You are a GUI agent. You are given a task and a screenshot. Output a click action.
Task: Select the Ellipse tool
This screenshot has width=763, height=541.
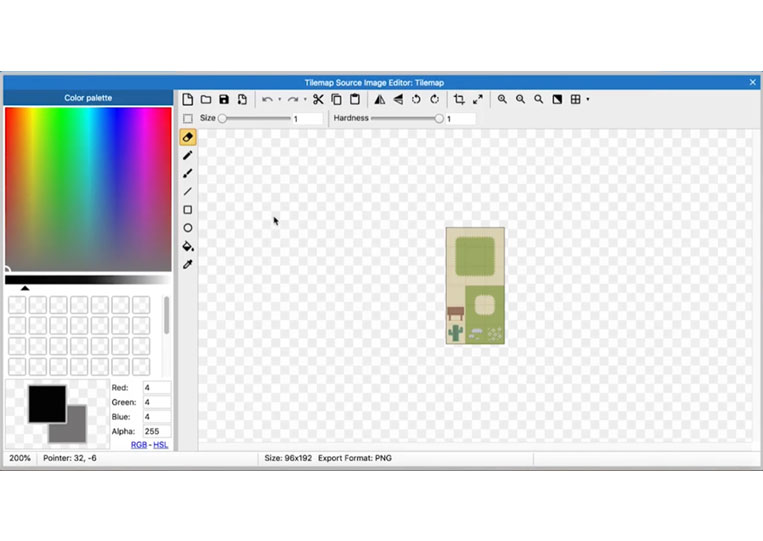(188, 228)
